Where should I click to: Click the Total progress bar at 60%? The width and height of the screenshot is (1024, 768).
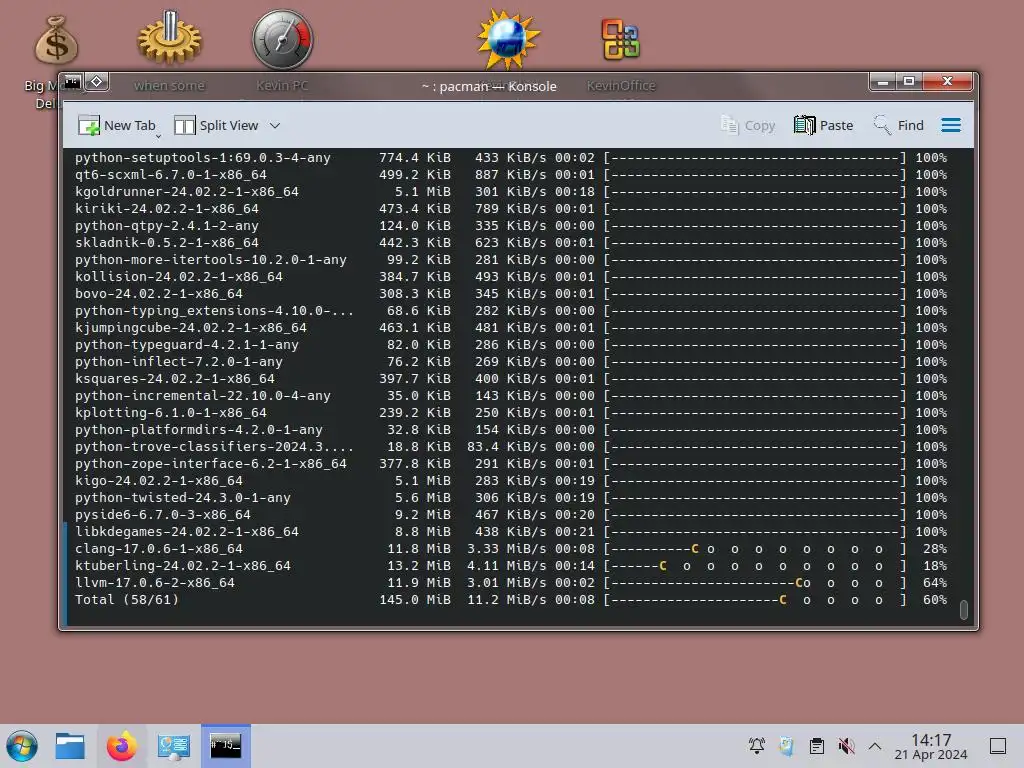tap(755, 600)
